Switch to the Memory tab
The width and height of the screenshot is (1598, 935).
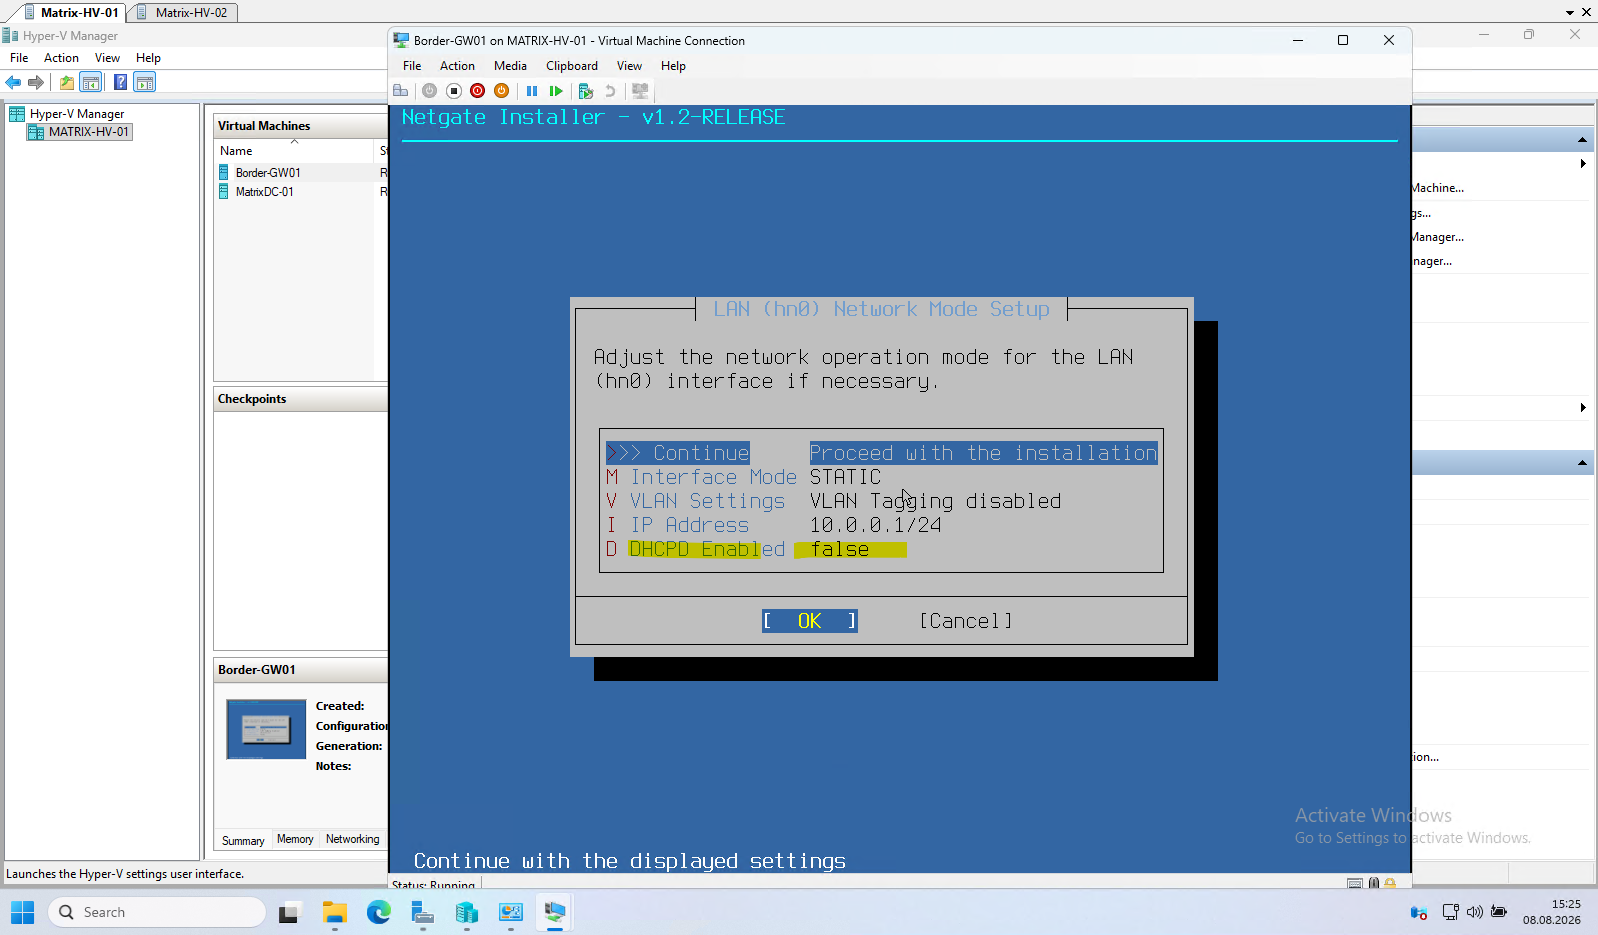295,840
